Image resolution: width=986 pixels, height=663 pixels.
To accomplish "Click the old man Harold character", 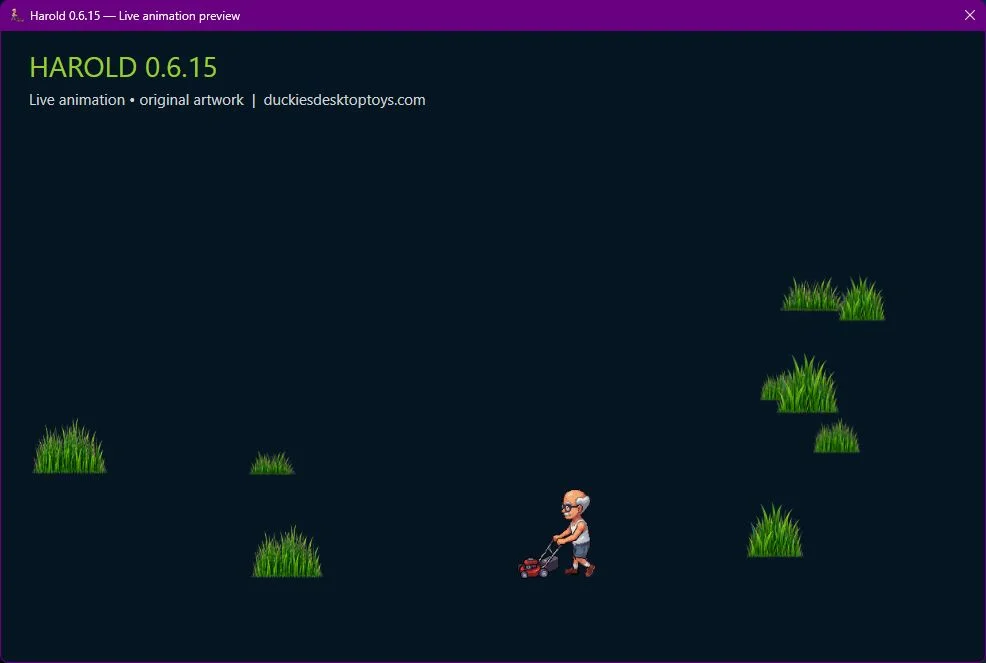I will pyautogui.click(x=576, y=532).
